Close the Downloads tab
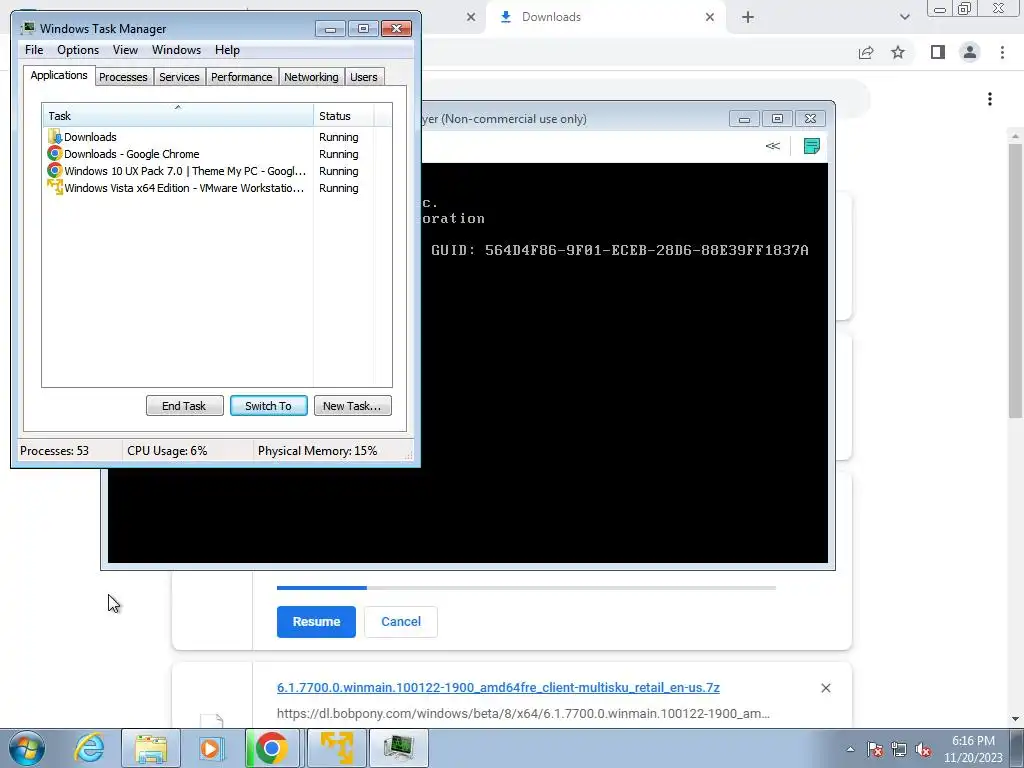Screen dimensions: 1024x768 tap(710, 18)
